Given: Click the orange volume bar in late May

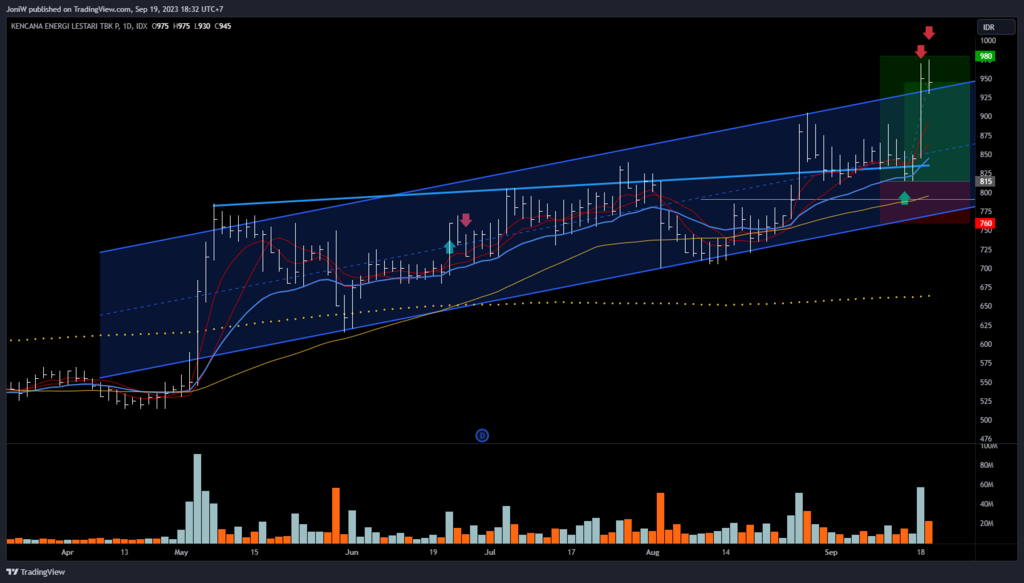Looking at the screenshot, I should coord(336,515).
